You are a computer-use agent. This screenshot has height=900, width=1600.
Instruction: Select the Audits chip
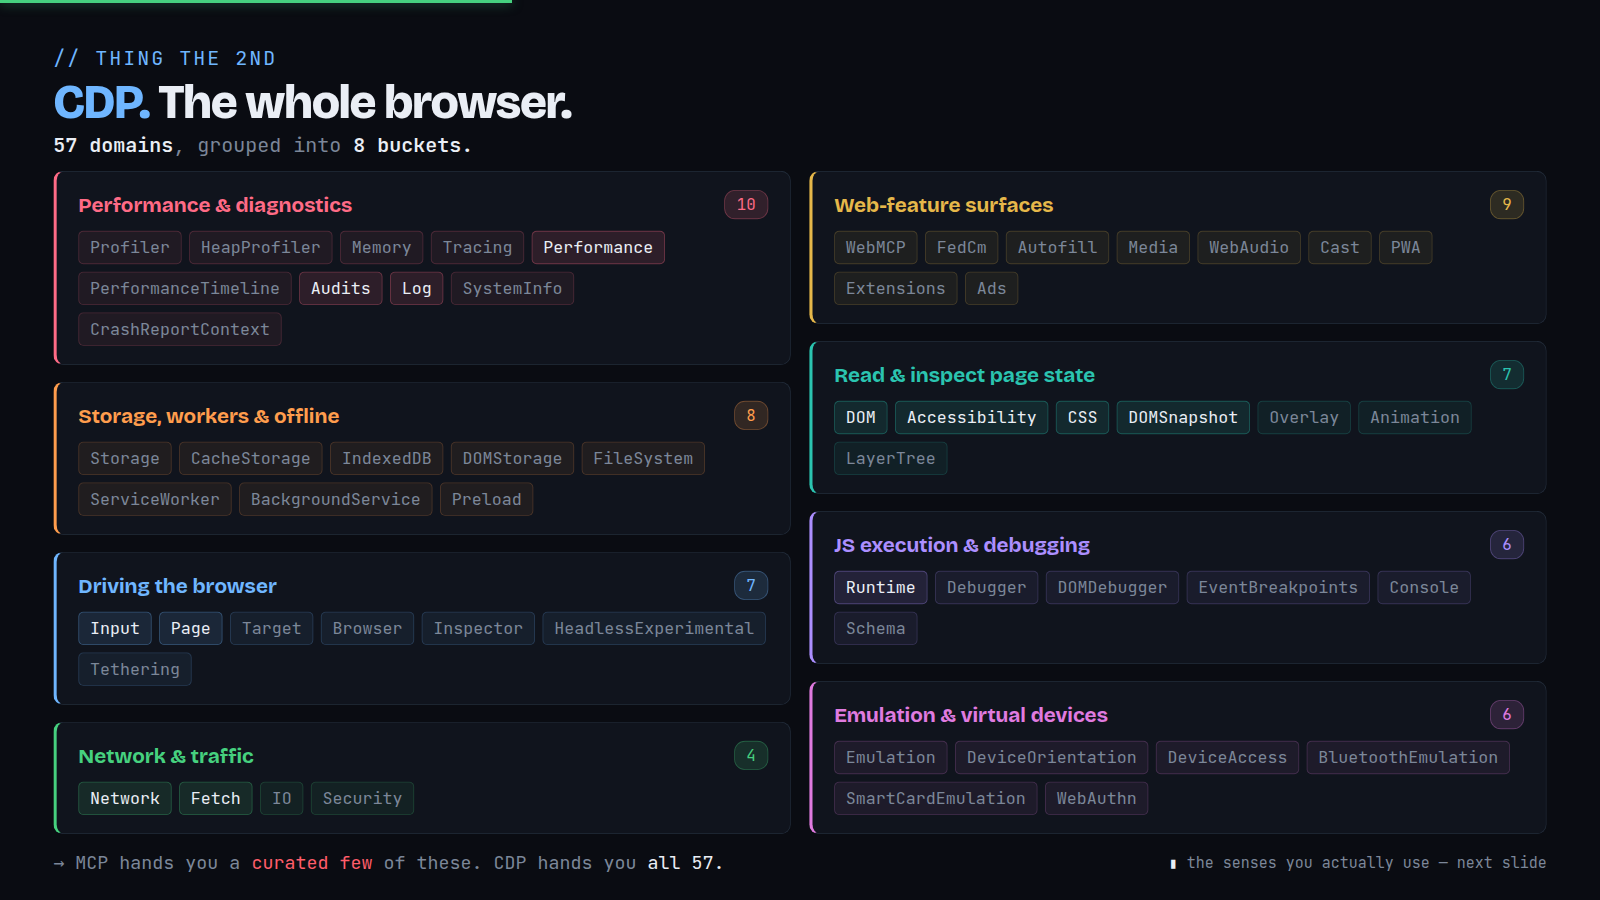coord(340,288)
